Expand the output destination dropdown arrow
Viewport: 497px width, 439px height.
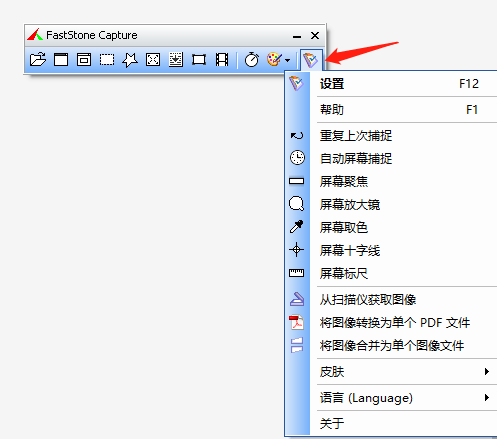(287, 60)
